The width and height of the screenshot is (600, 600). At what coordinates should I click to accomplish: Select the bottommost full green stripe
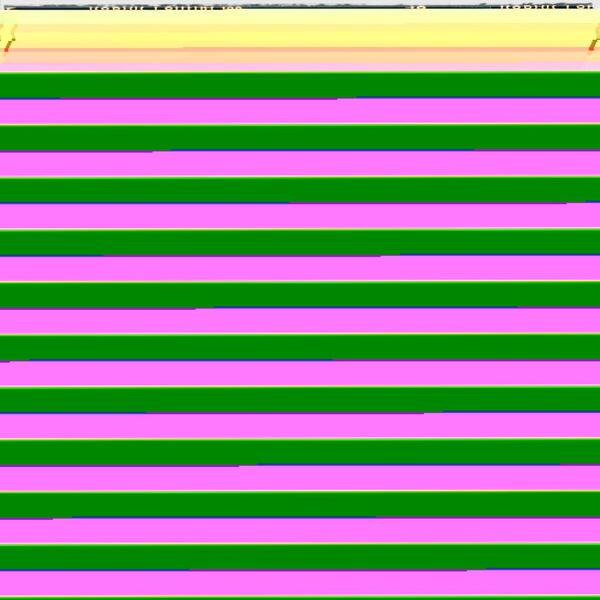300,556
